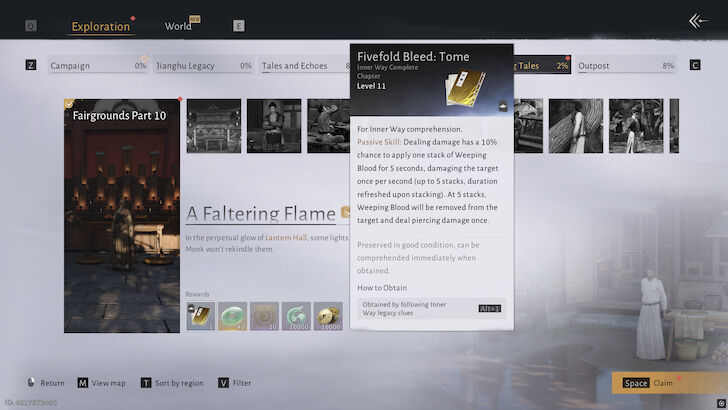Select the second grayscale quest thumbnail
Screen dimensions: 728x410
274,126
